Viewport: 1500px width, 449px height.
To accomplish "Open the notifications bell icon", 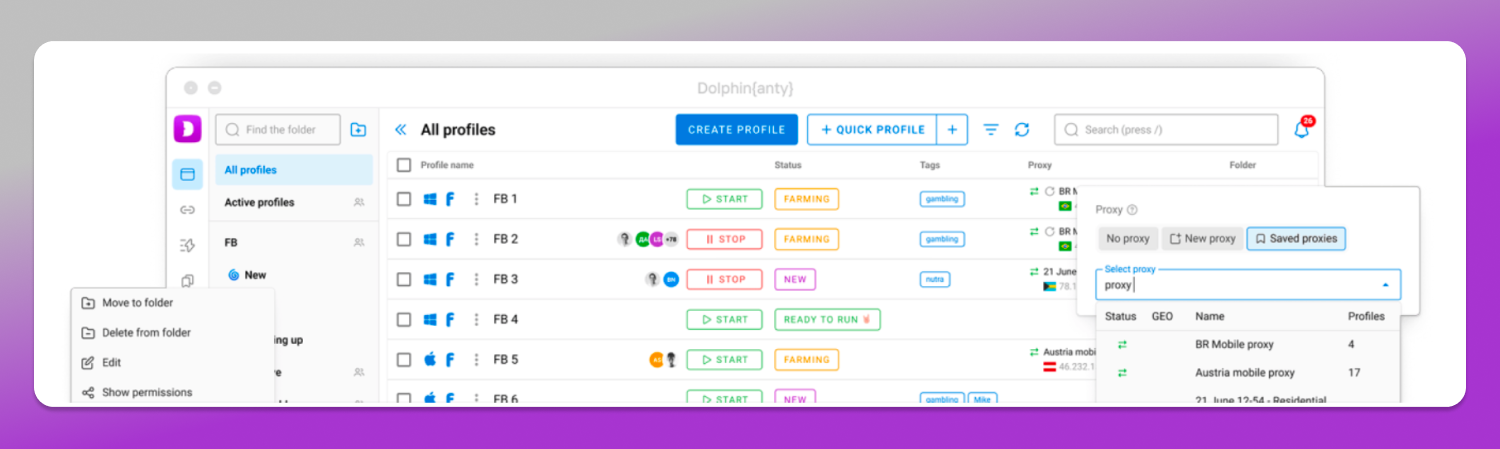I will [1302, 129].
